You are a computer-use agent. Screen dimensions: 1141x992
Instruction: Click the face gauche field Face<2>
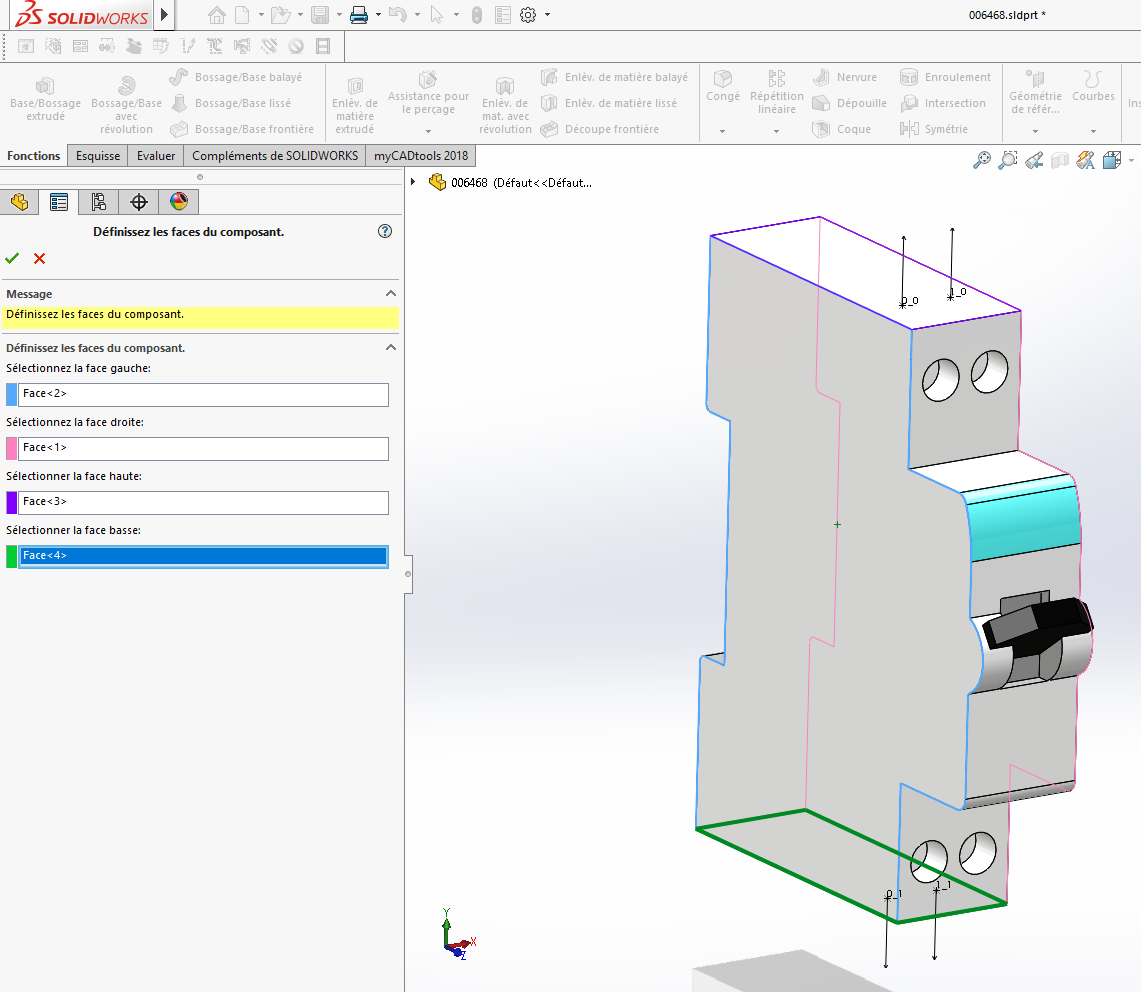tap(203, 394)
